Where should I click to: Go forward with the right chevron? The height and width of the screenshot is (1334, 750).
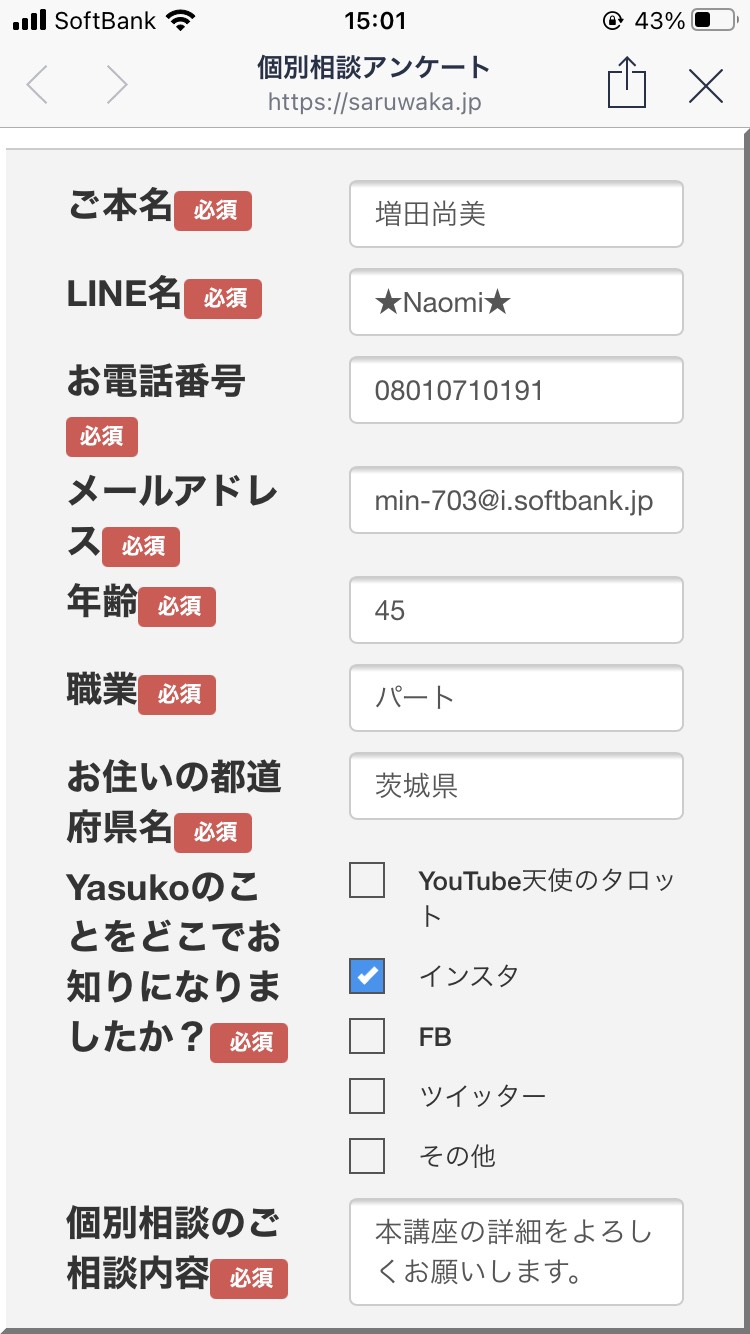pyautogui.click(x=117, y=85)
